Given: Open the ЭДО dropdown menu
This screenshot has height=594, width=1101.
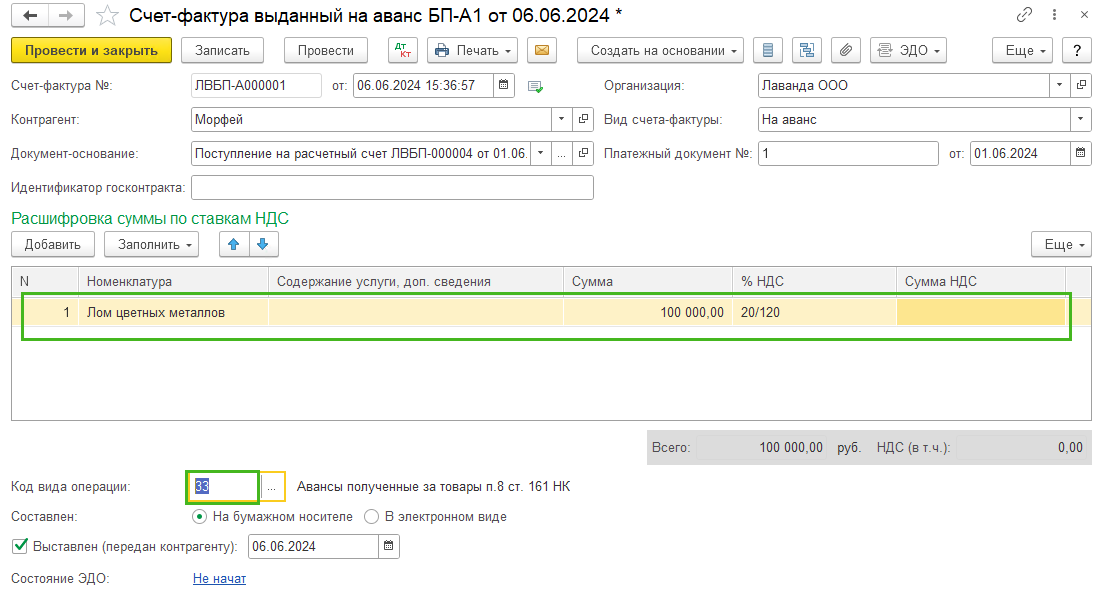Looking at the screenshot, I should click(908, 51).
